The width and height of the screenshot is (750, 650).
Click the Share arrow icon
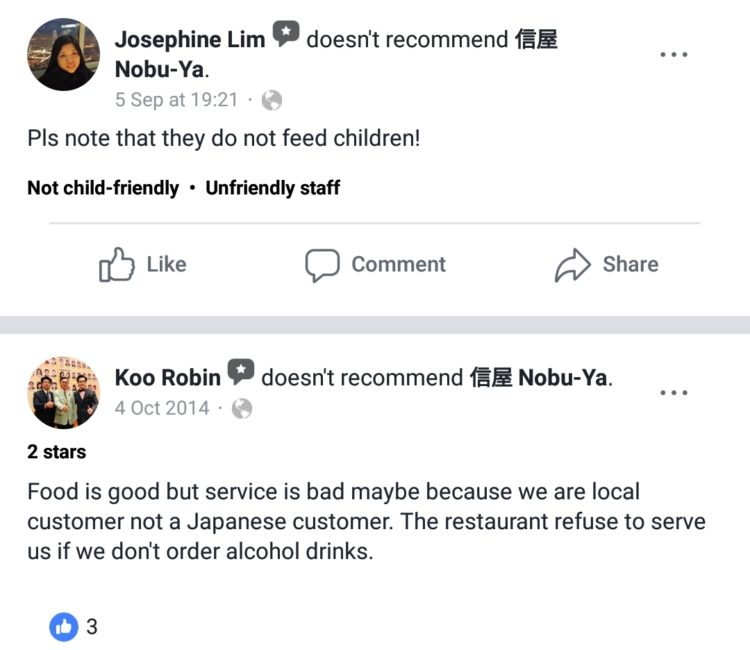click(x=573, y=265)
